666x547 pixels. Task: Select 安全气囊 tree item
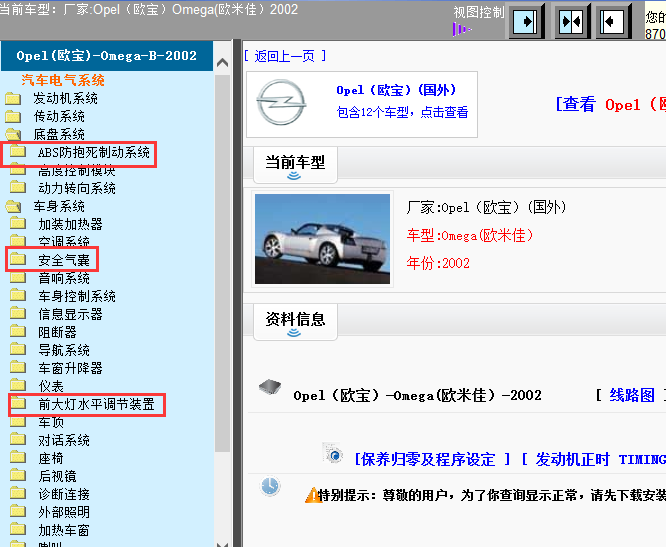pyautogui.click(x=64, y=260)
